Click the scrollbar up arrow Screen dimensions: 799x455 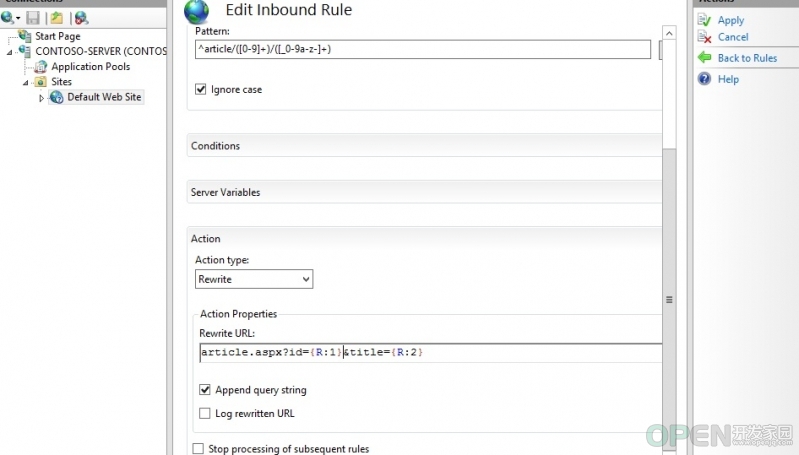coord(669,33)
